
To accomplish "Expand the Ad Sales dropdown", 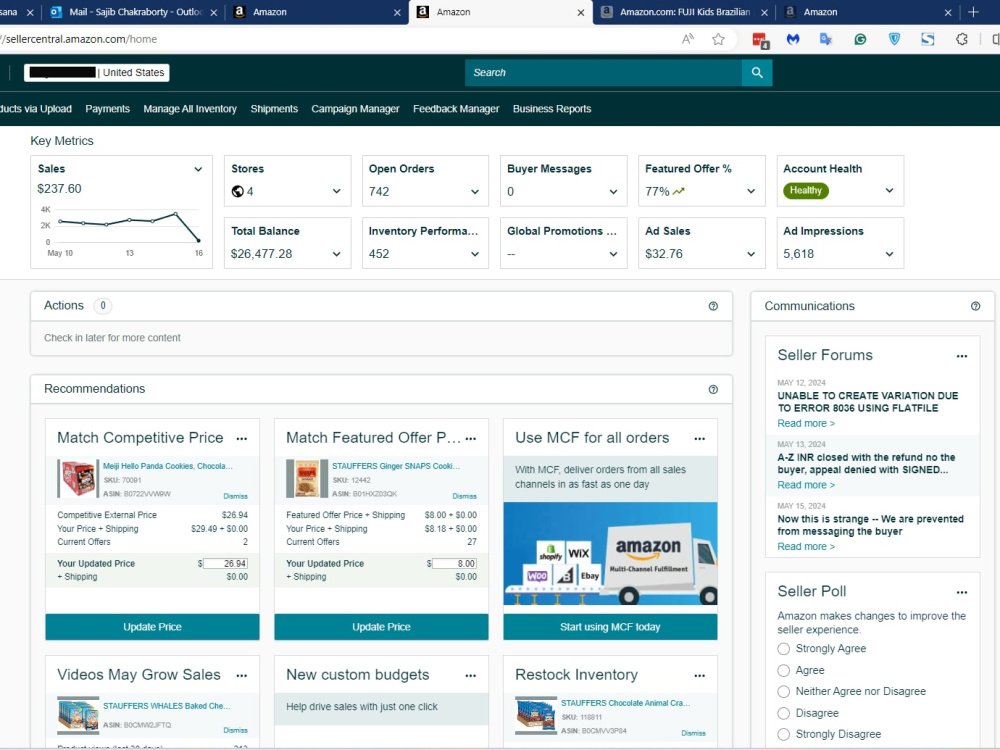I will click(x=751, y=254).
